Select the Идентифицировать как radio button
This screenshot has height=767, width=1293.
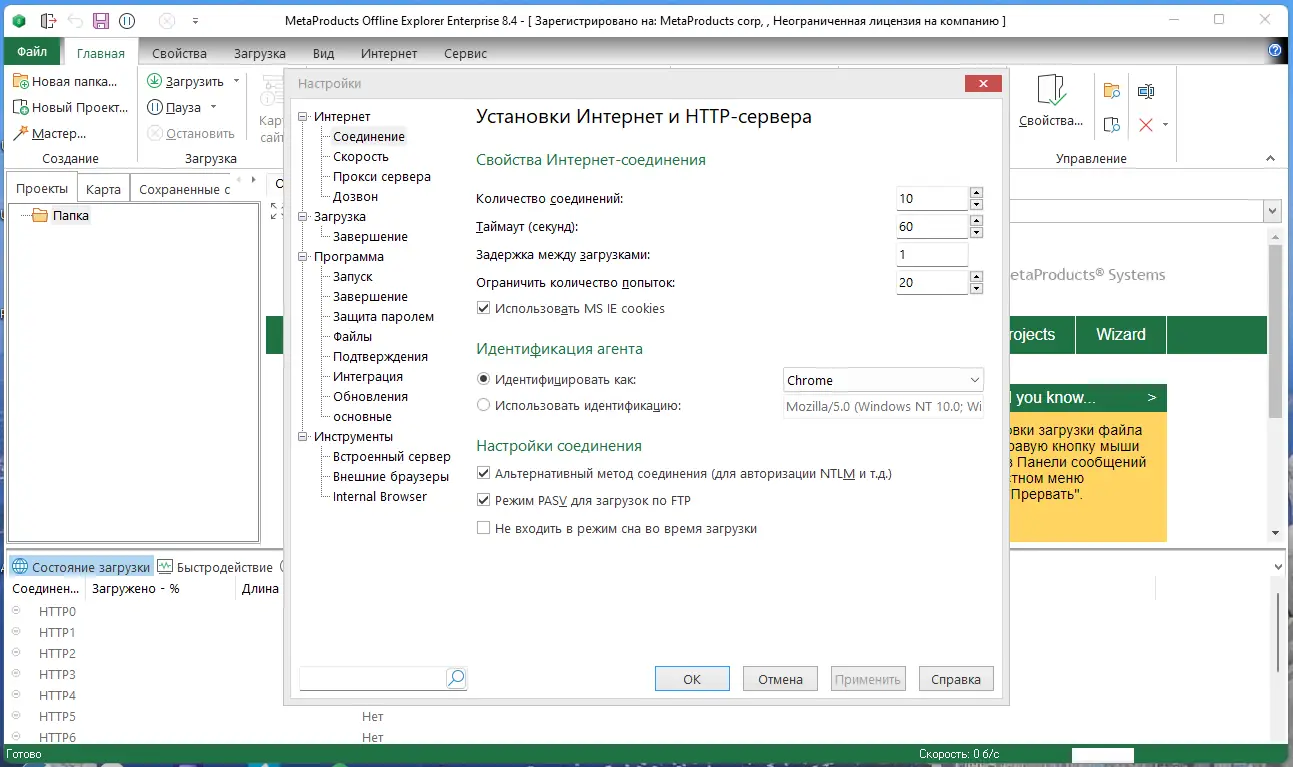click(484, 380)
